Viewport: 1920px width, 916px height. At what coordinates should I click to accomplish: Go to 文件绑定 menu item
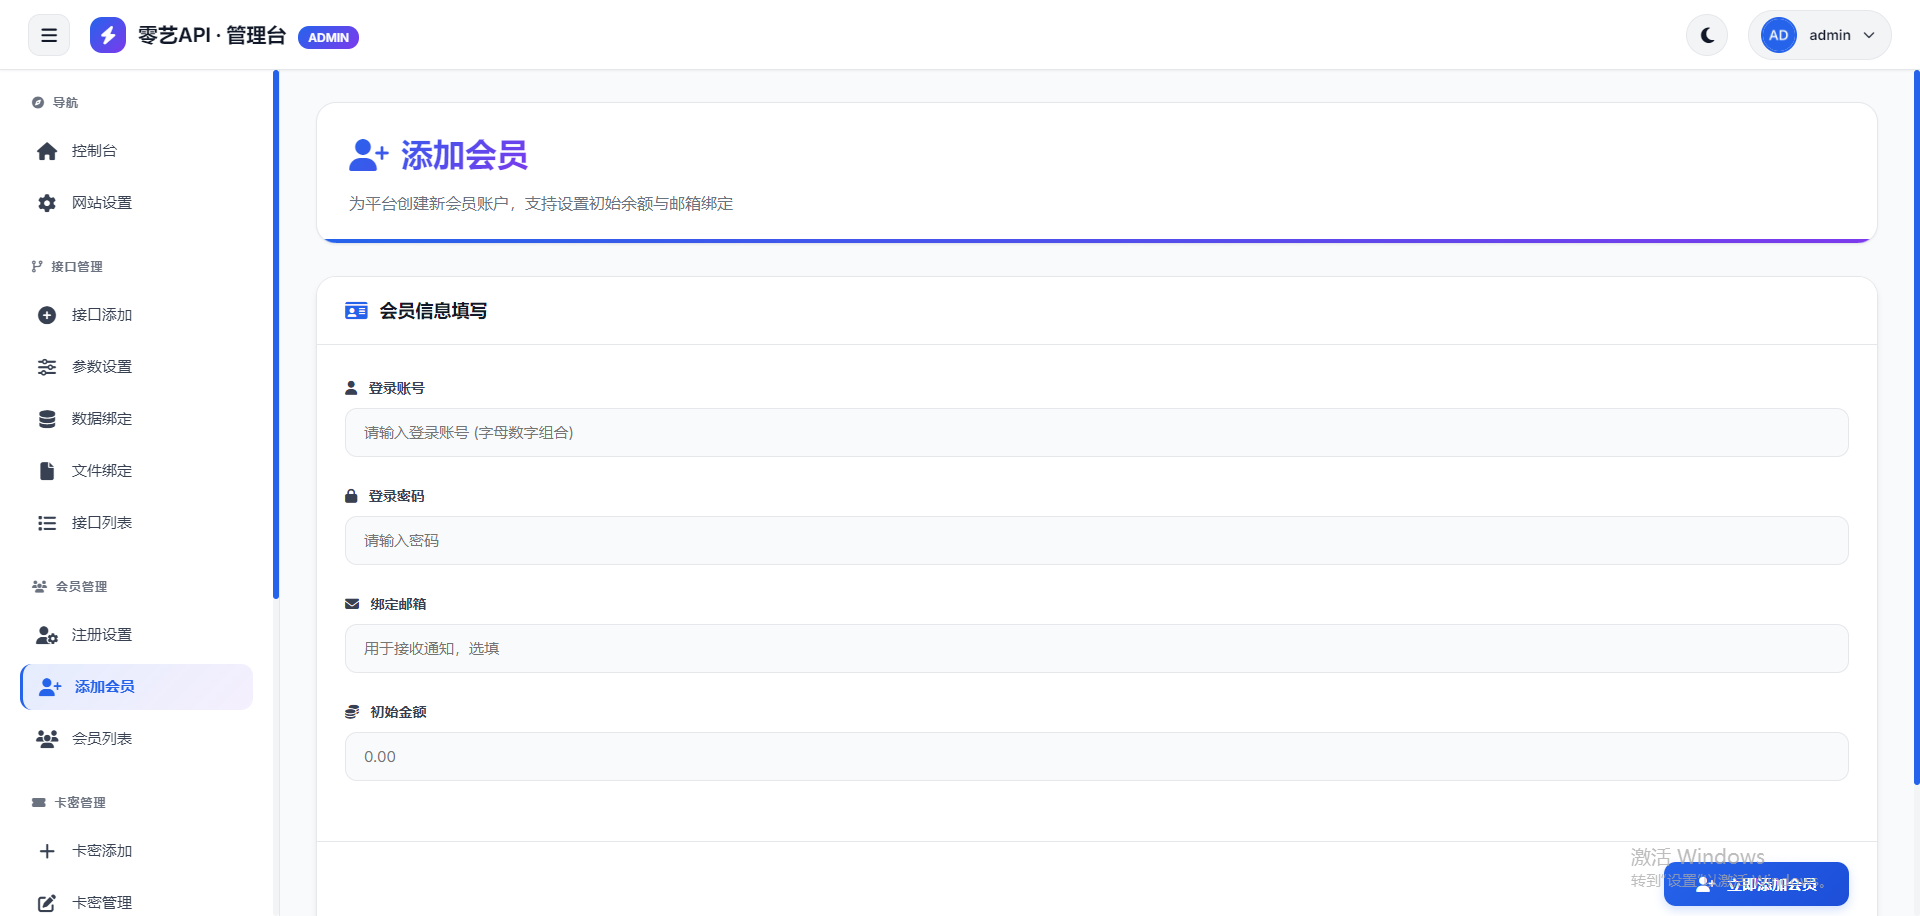coord(101,471)
